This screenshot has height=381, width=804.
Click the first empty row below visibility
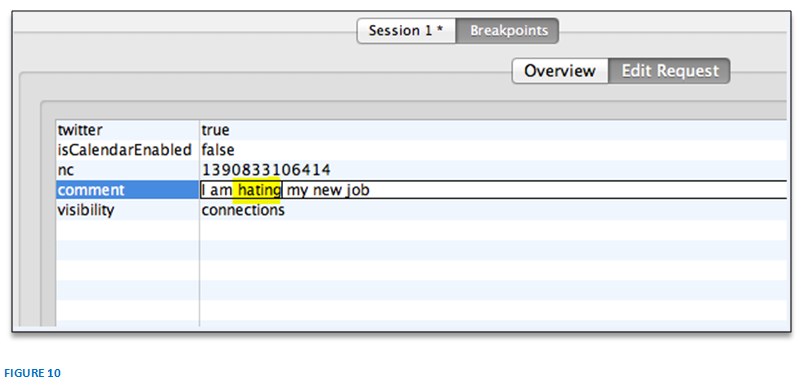421,230
